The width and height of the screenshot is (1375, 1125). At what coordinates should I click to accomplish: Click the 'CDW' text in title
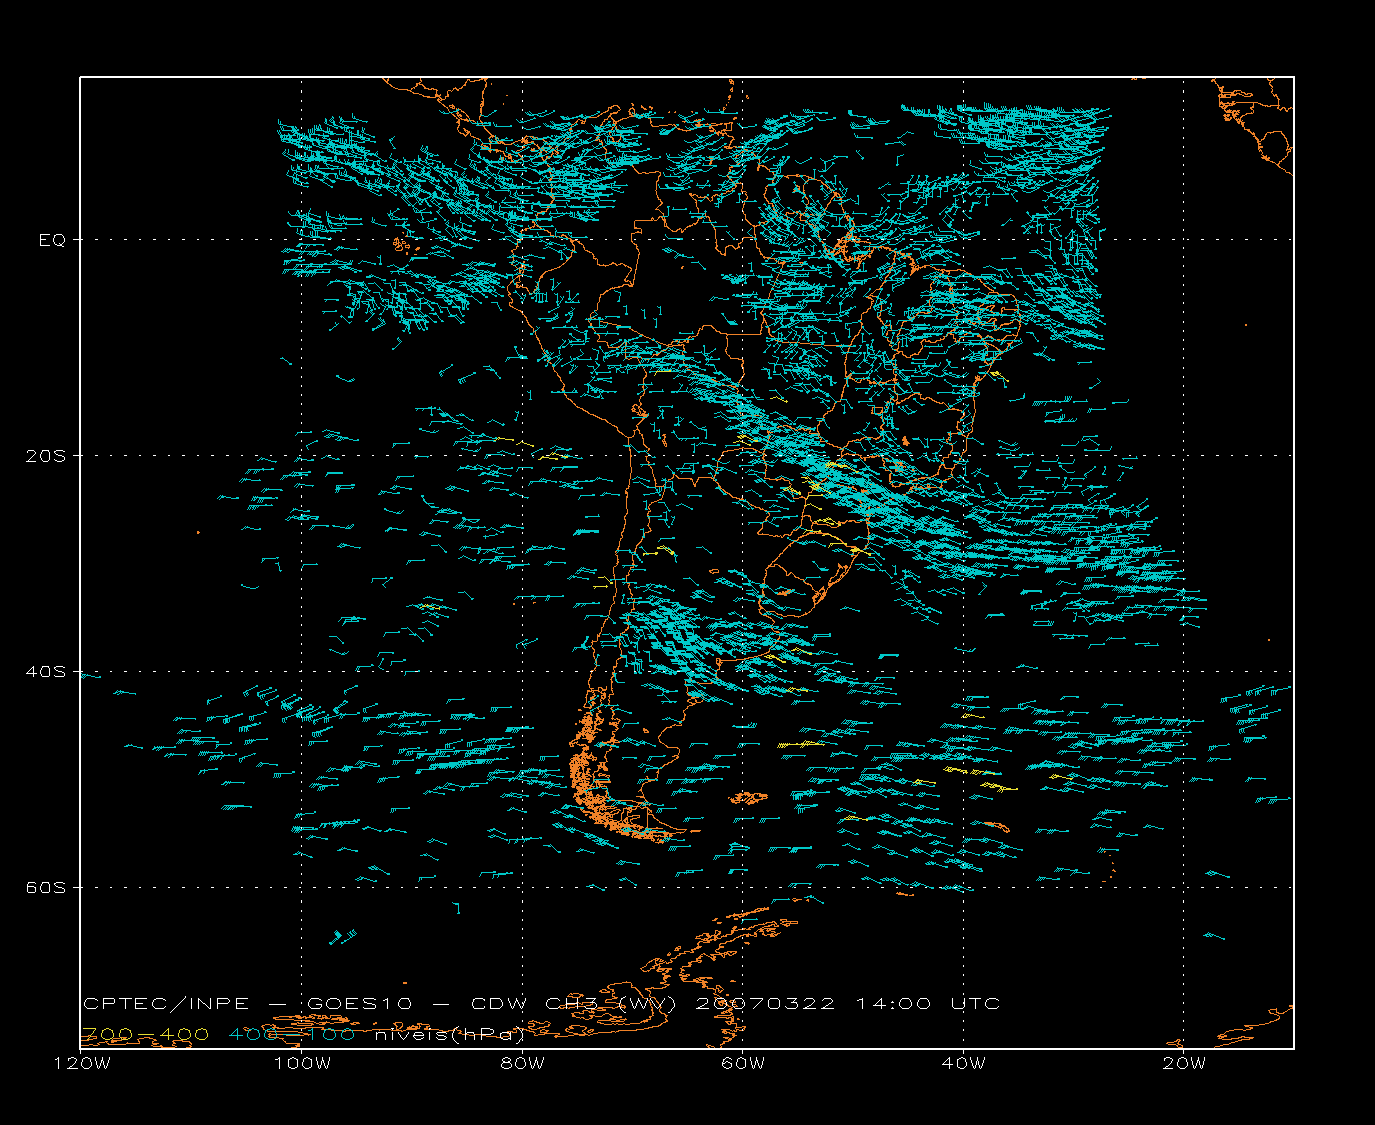499,1004
